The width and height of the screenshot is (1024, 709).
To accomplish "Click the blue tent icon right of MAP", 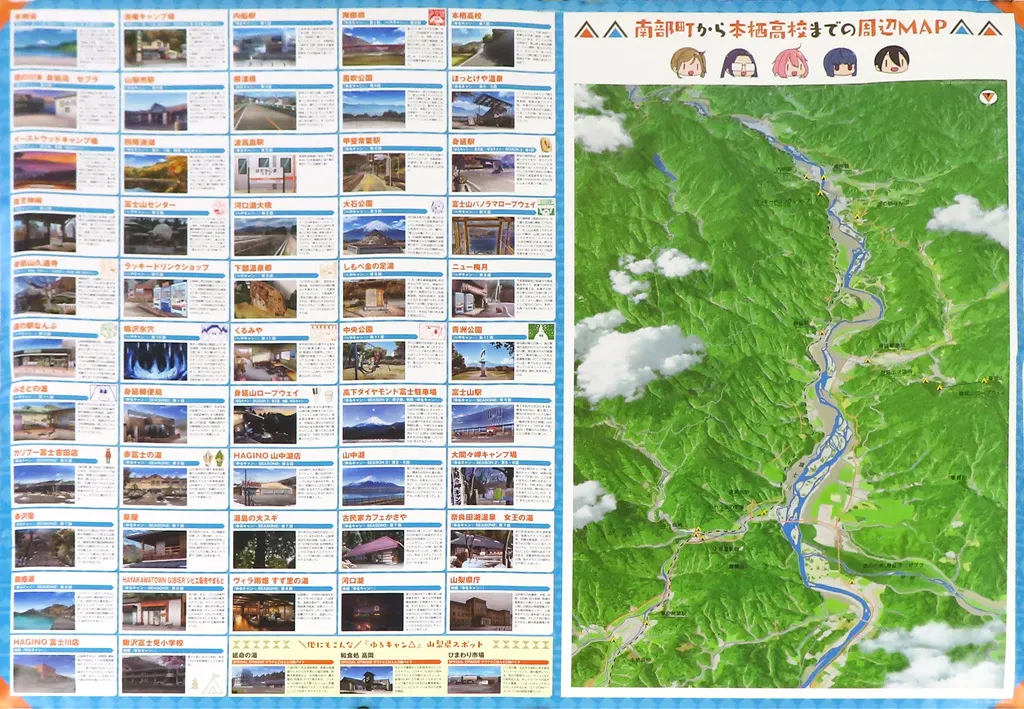I will pyautogui.click(x=961, y=28).
